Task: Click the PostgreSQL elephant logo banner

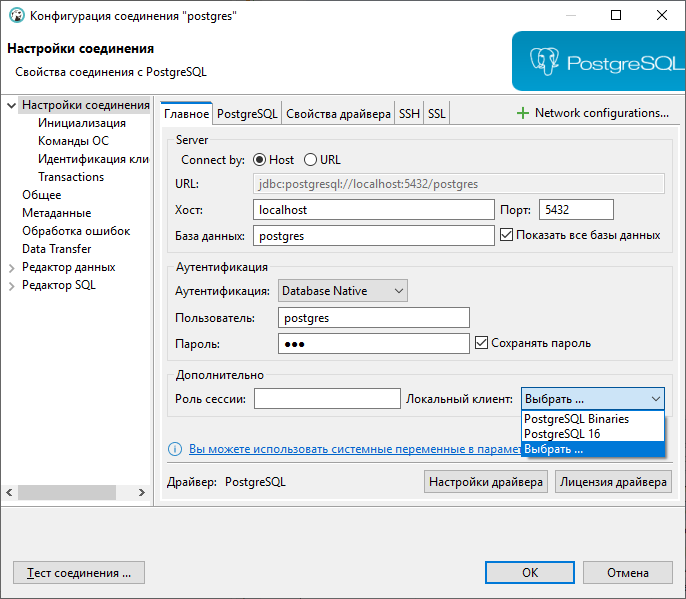Action: (x=599, y=61)
